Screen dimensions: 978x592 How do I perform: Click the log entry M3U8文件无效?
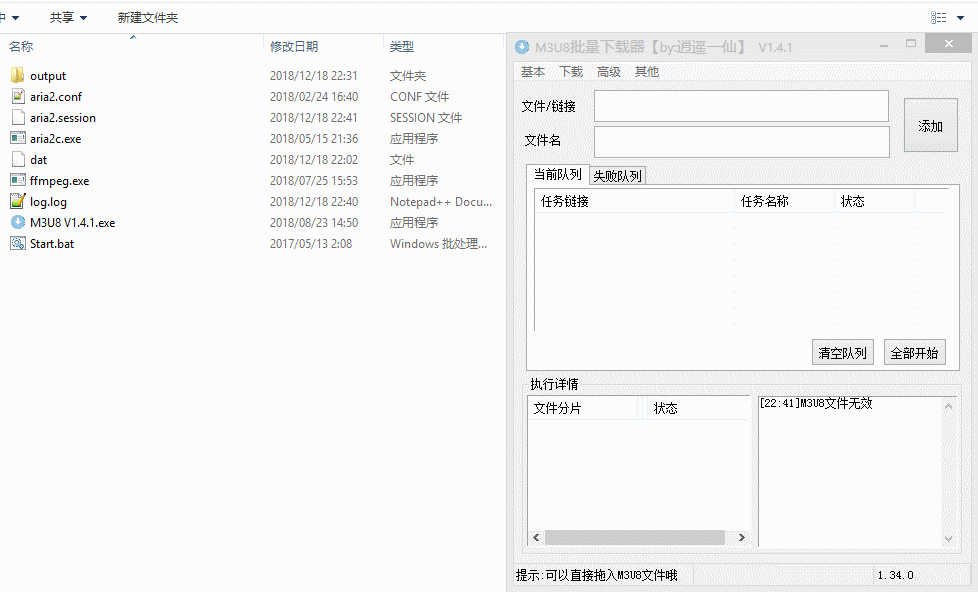(816, 404)
